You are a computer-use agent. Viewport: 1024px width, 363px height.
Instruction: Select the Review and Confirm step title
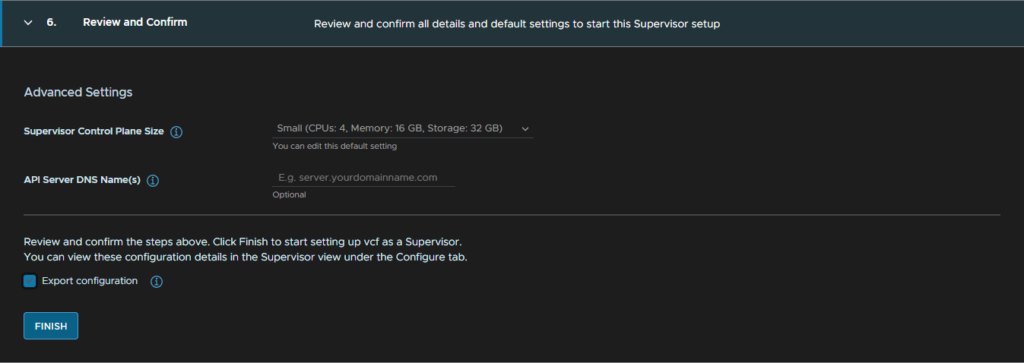coord(135,22)
